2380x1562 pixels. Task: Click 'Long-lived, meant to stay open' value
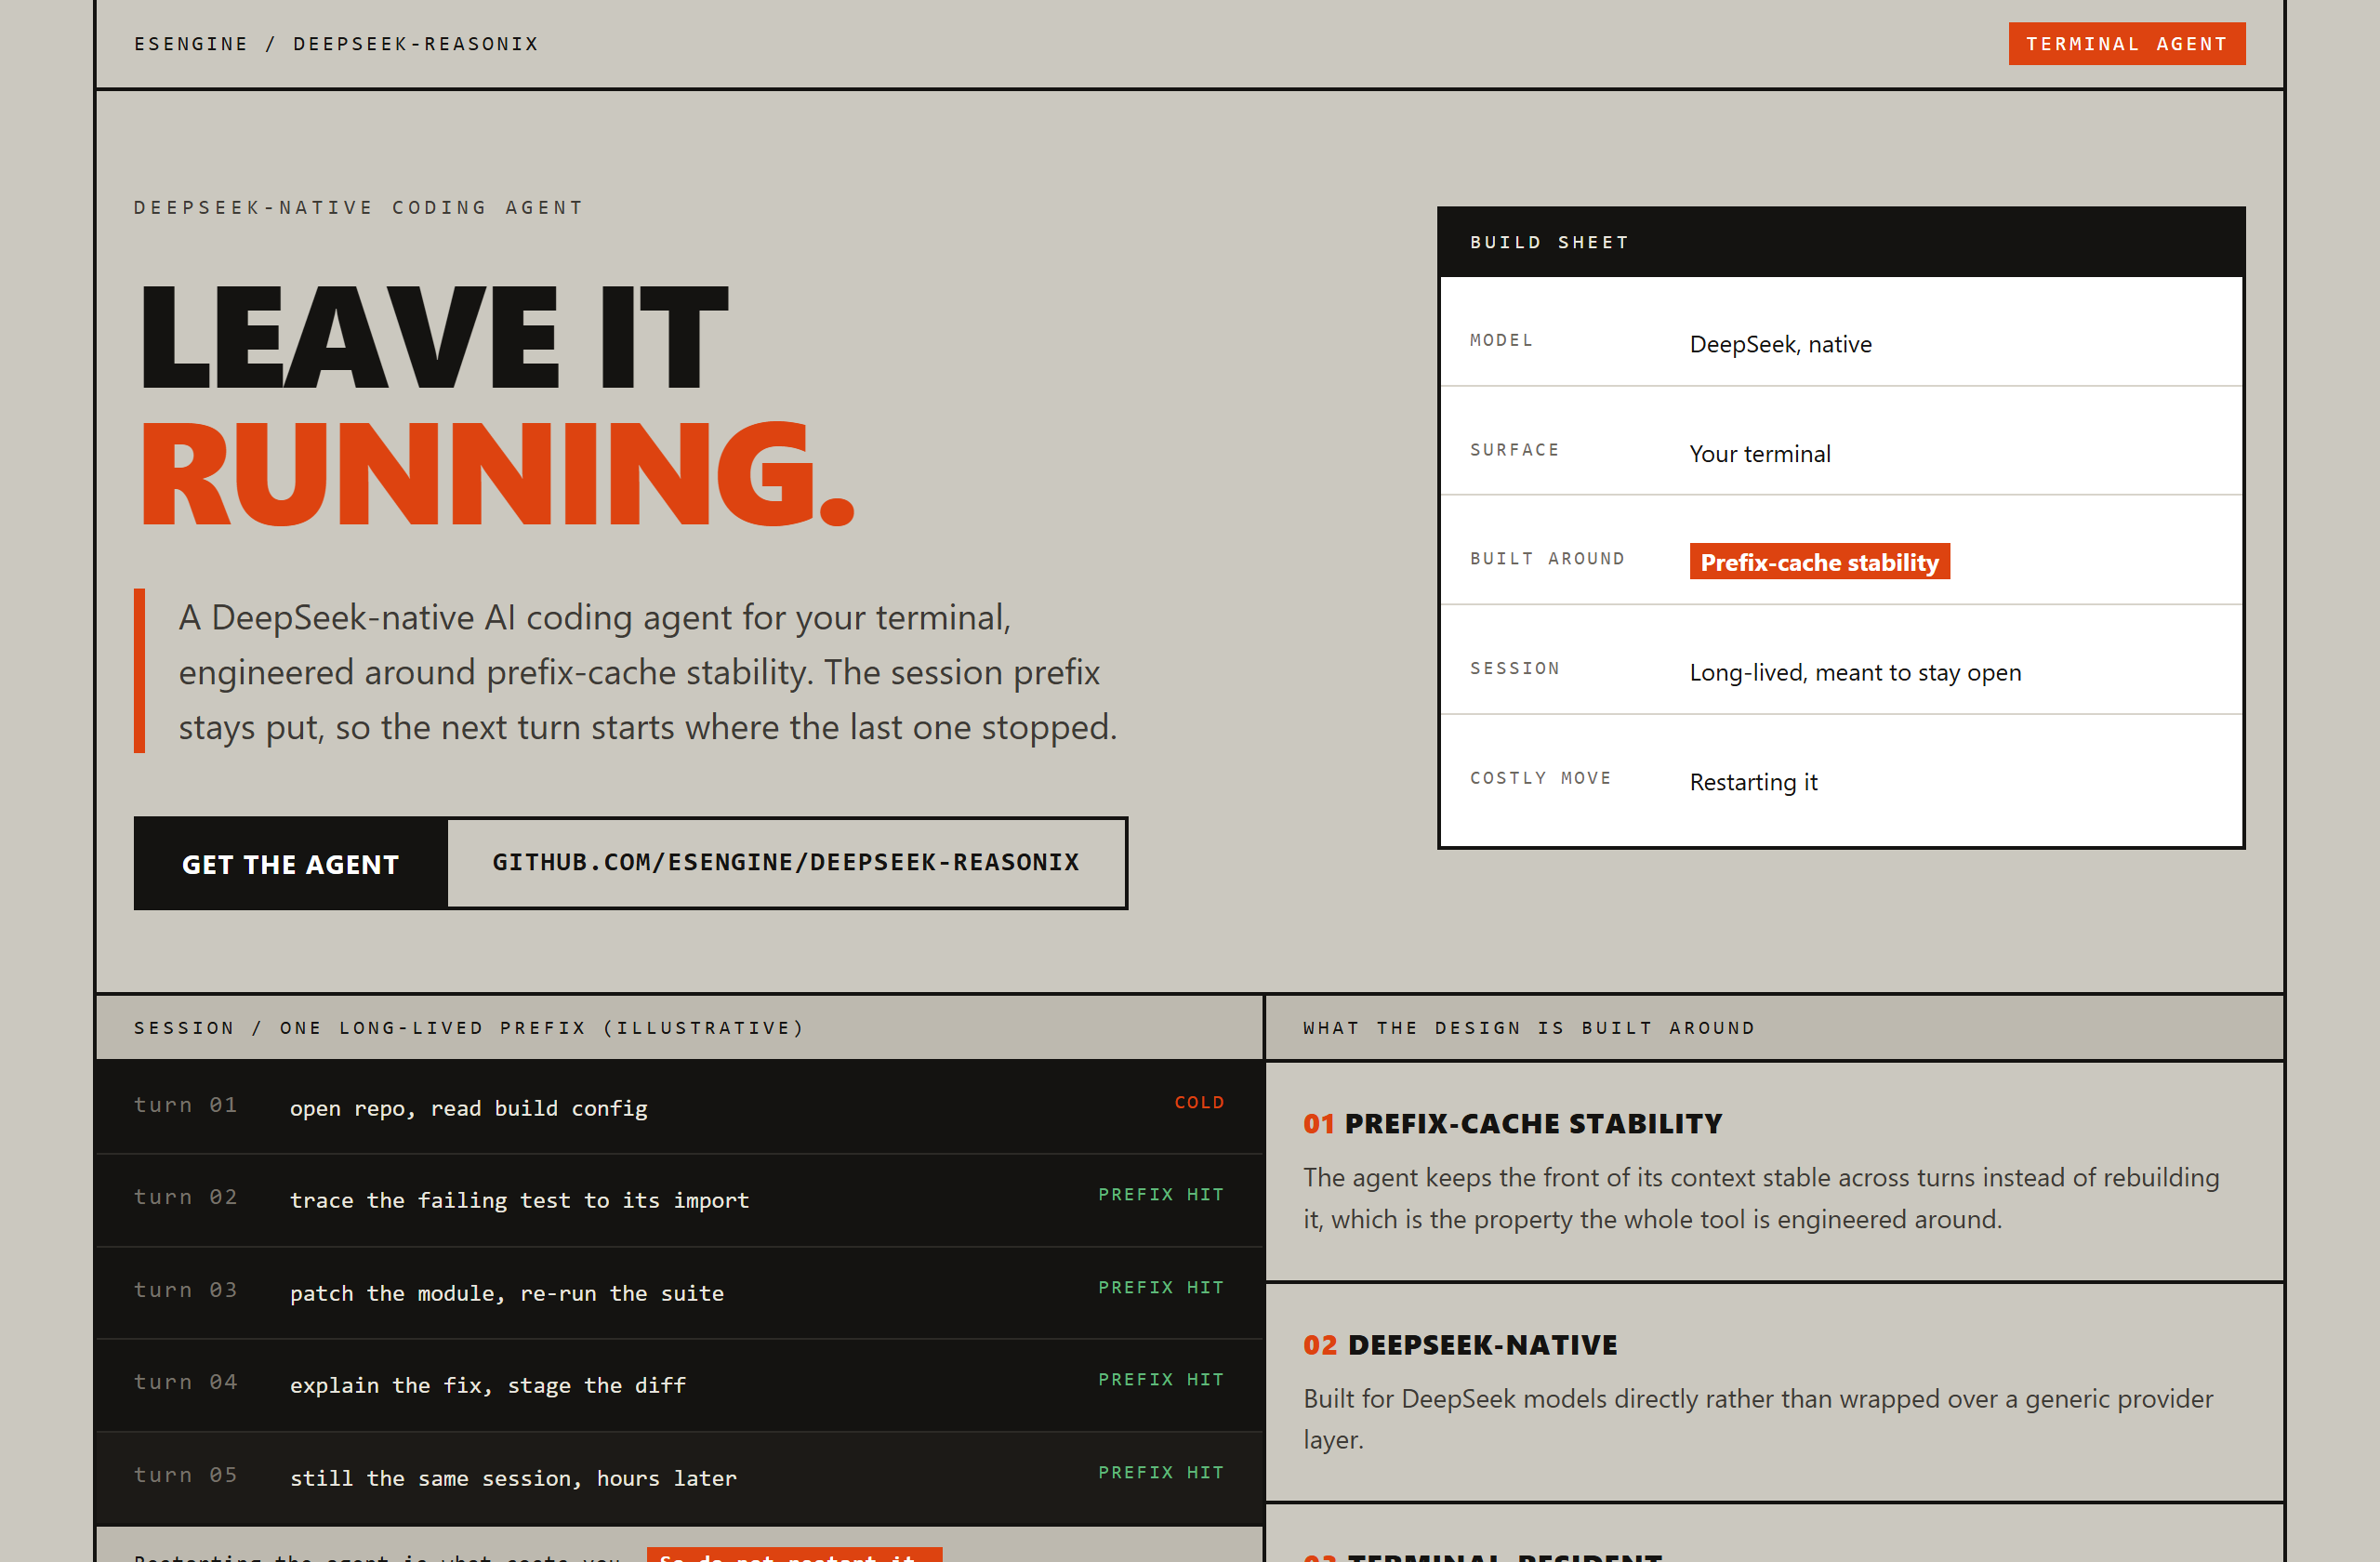(1855, 672)
